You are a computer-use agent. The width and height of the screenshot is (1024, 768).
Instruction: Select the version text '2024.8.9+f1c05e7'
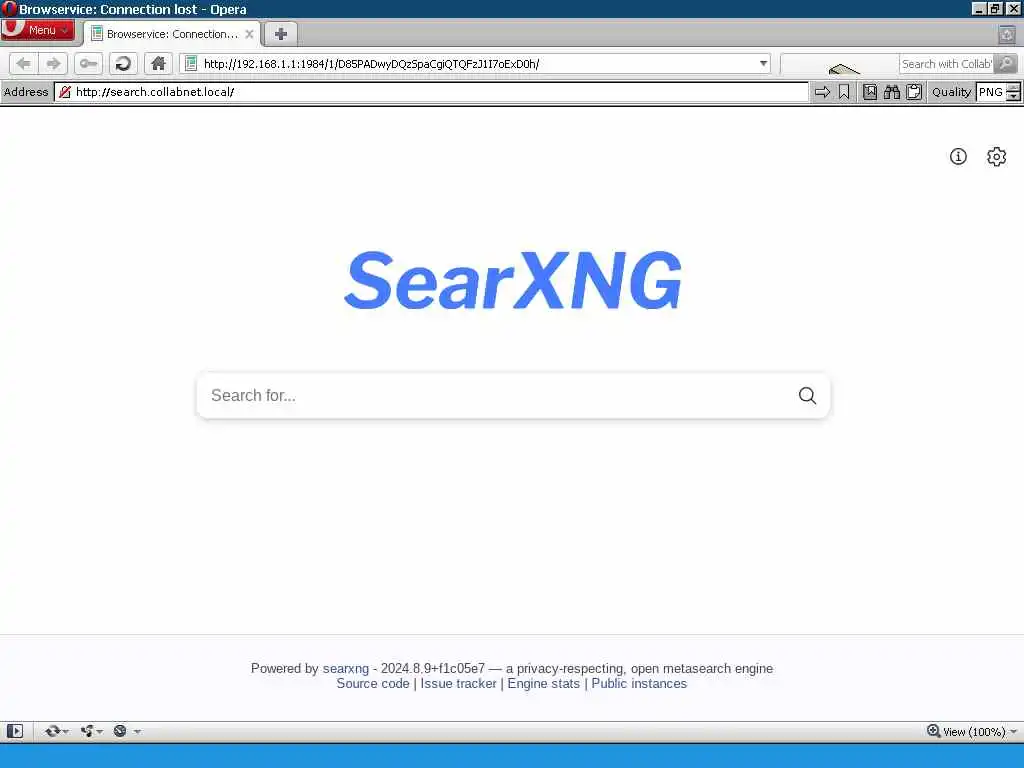click(x=433, y=668)
